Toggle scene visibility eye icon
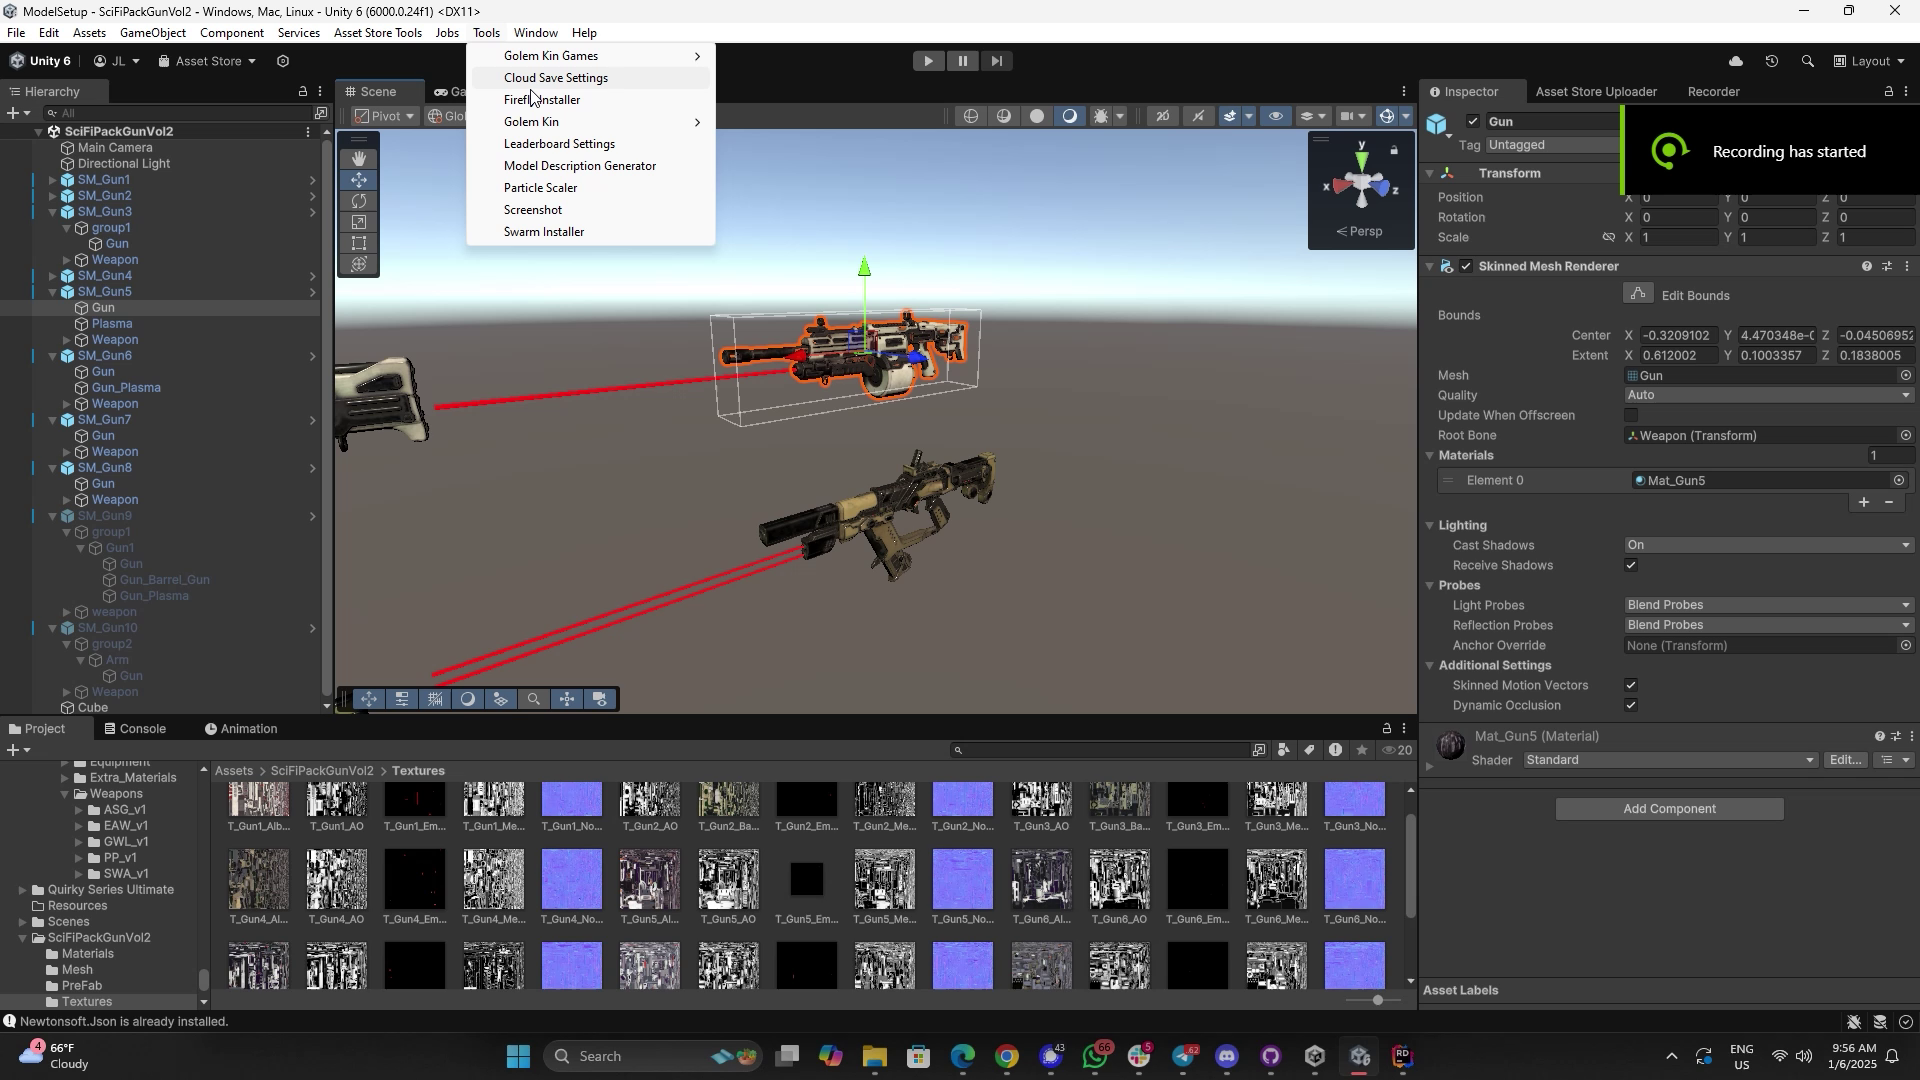The image size is (1920, 1080). point(1276,117)
